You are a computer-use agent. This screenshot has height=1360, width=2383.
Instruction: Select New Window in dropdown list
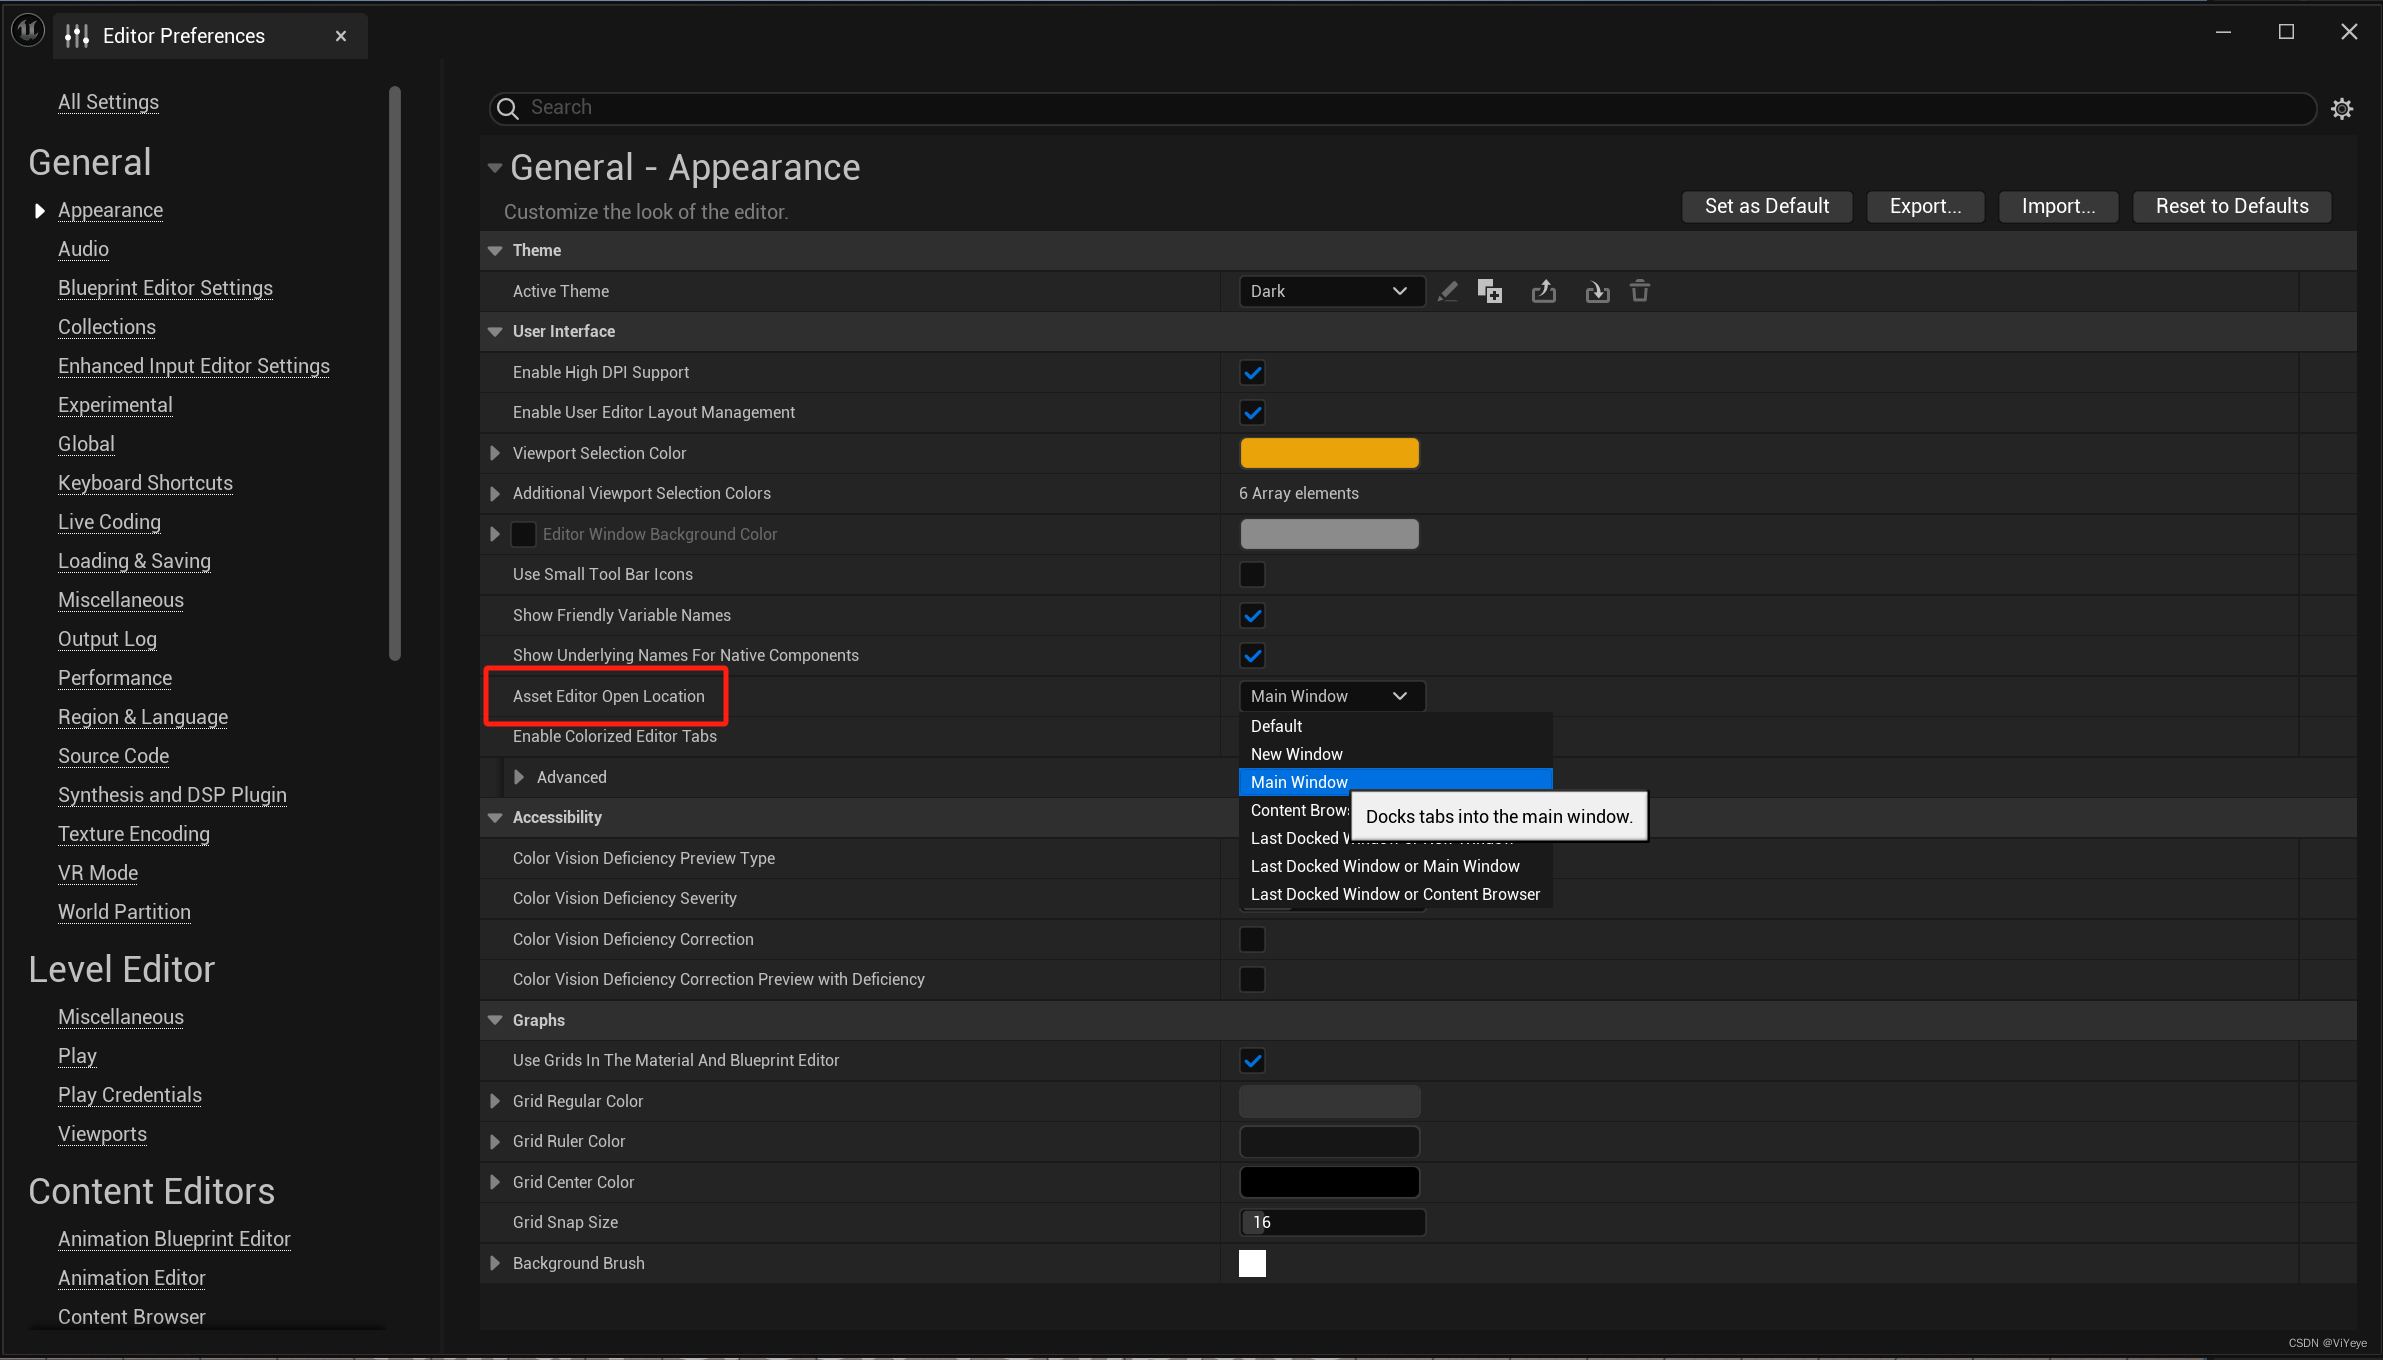(1296, 754)
